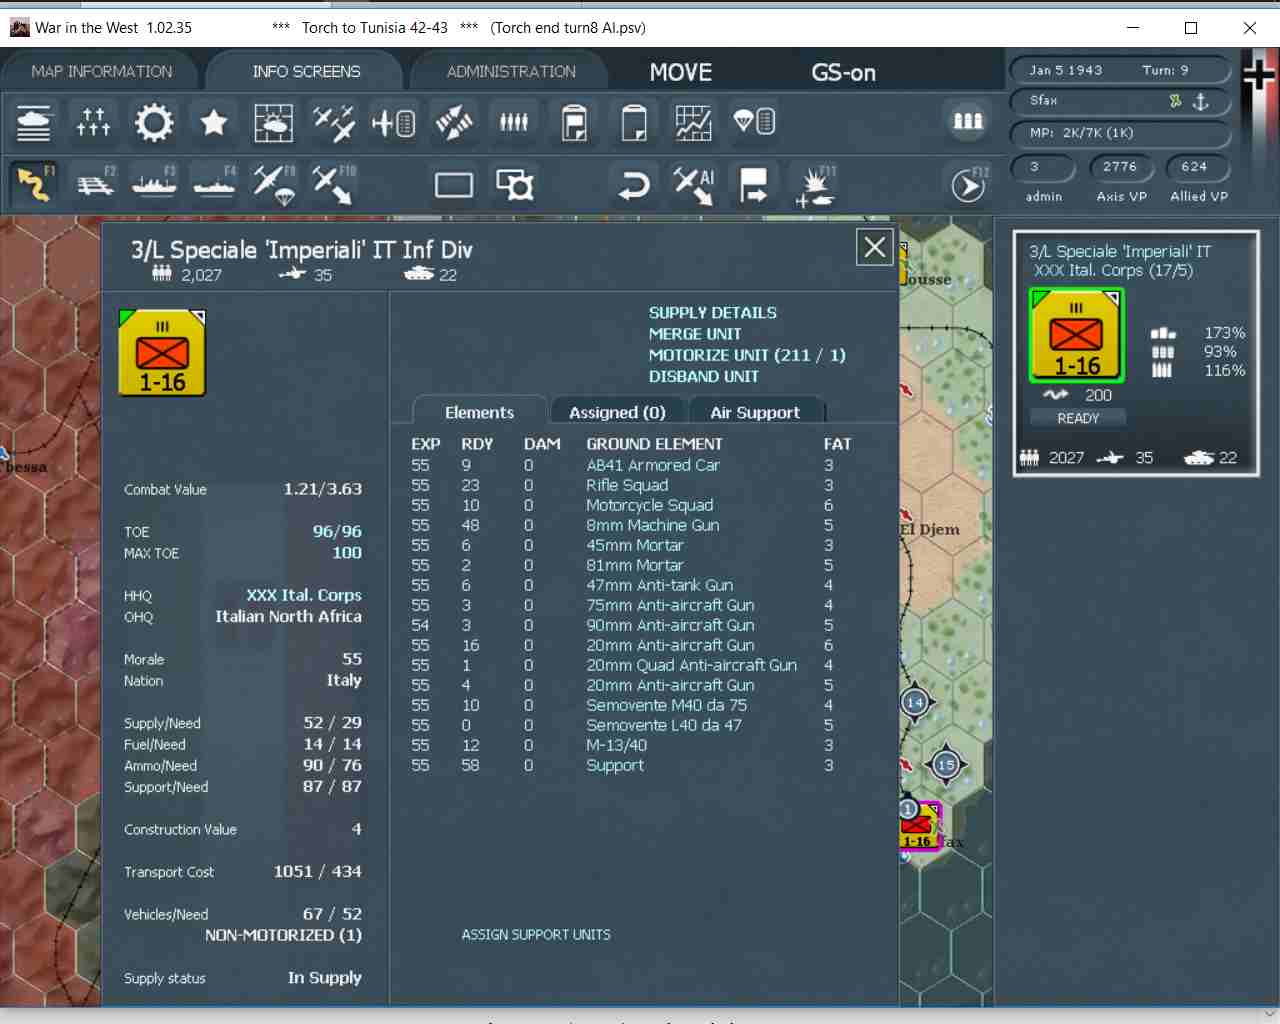Toggle NON-MOTORIZED (1) status

click(x=283, y=935)
